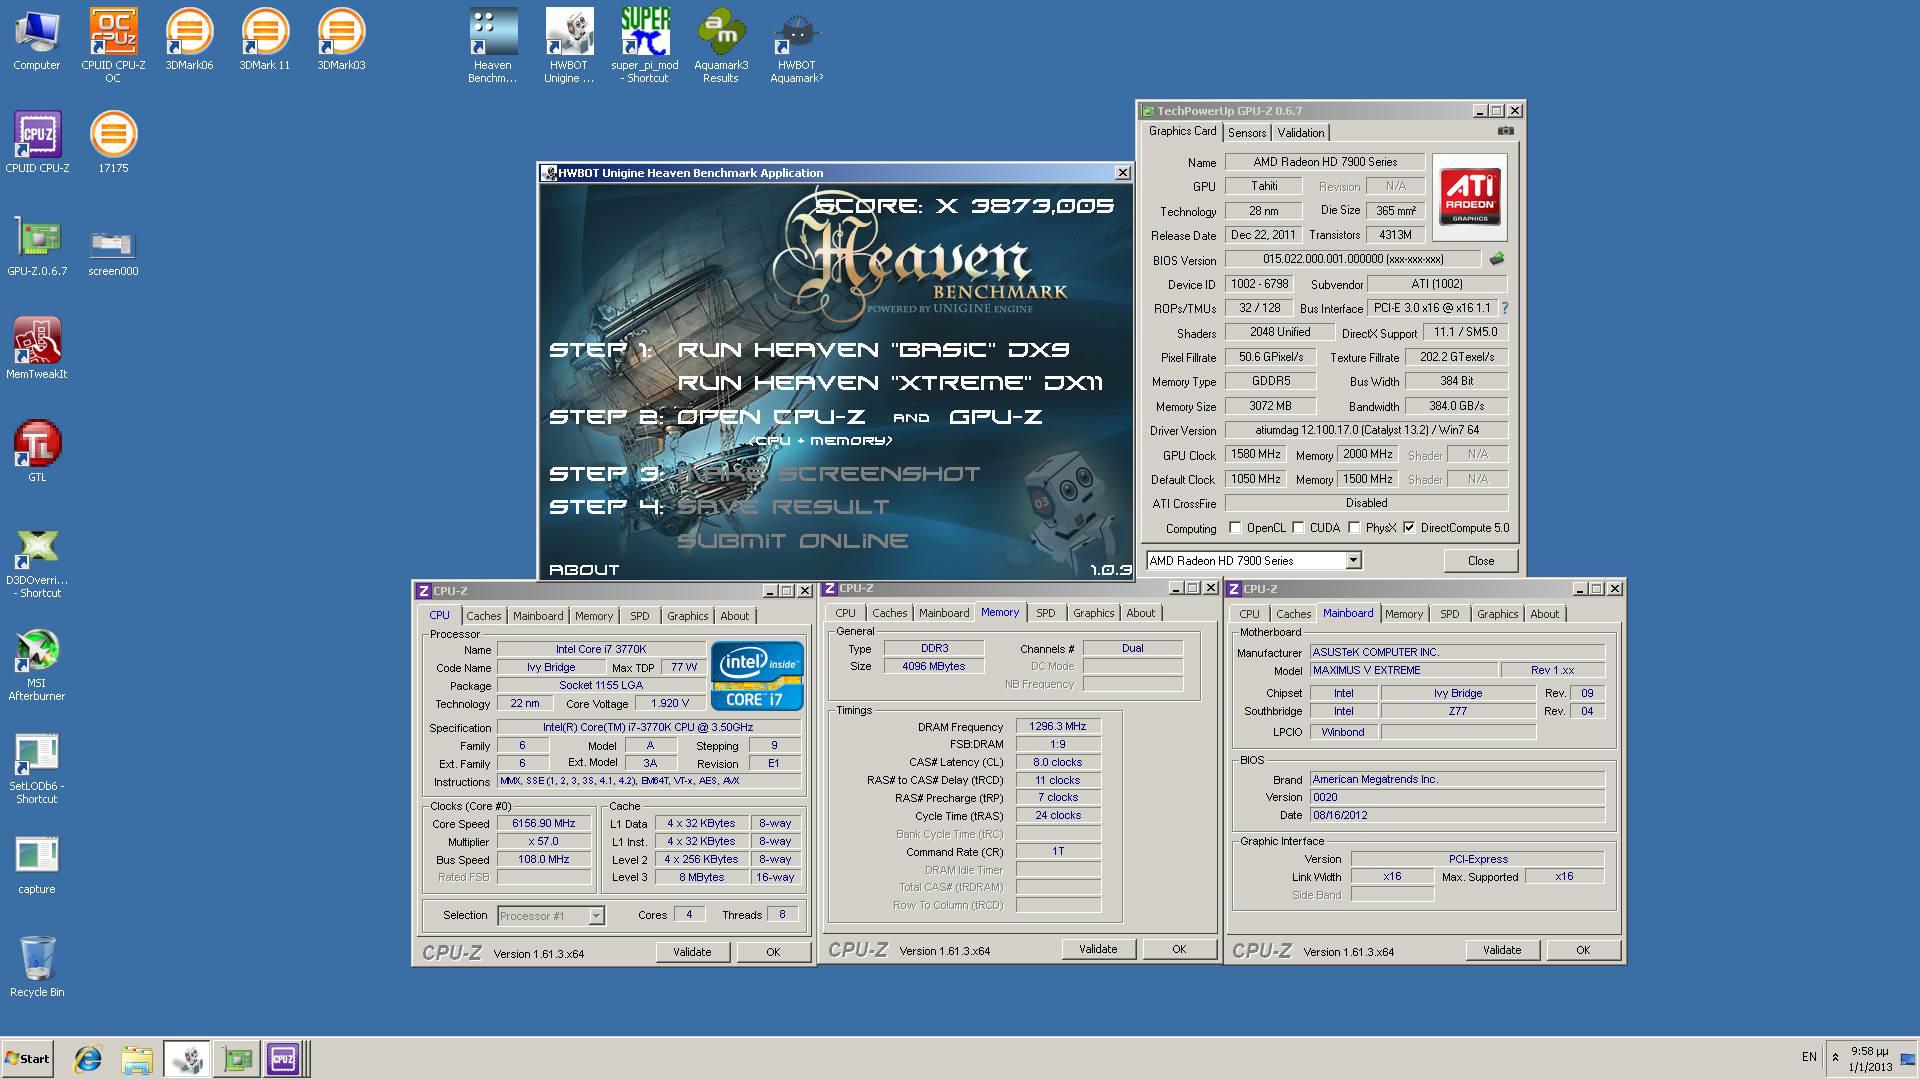Open the GTL desktop shortcut
Viewport: 1920px width, 1080px height.
pyautogui.click(x=37, y=451)
